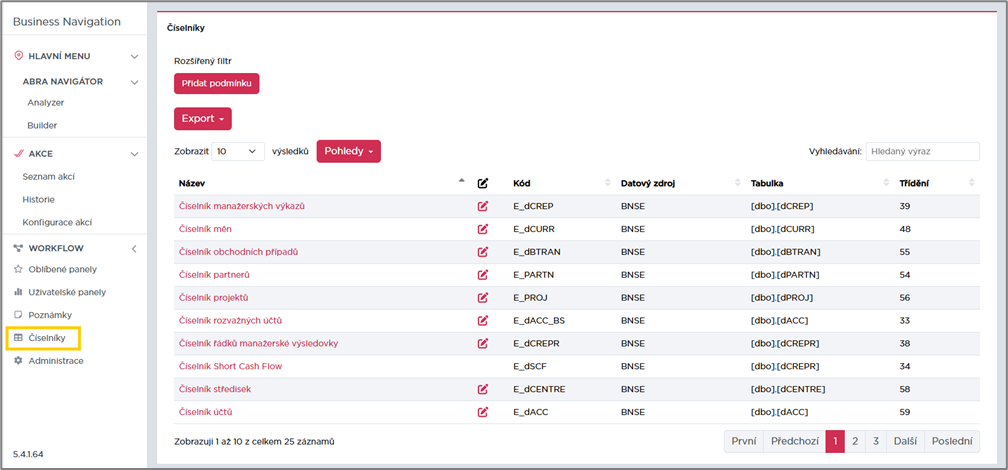
Task: Click the edit icon for Číselník partnerů
Action: 483,275
